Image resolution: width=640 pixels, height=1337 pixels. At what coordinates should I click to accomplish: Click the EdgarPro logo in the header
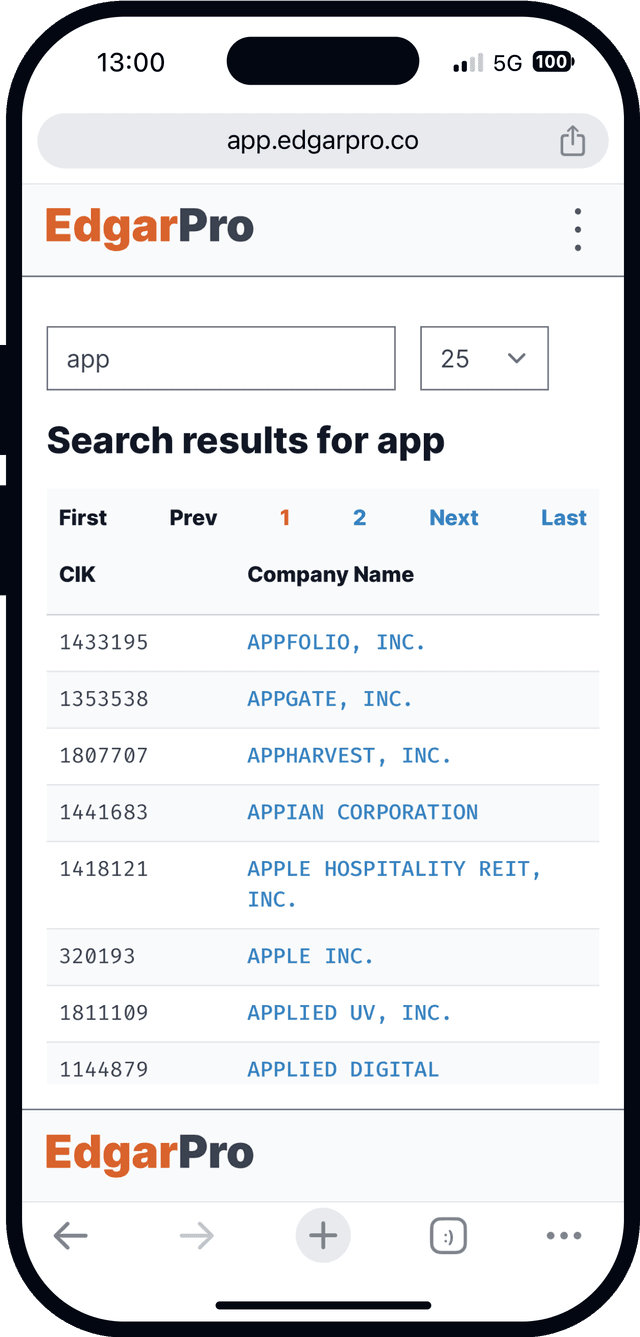149,227
